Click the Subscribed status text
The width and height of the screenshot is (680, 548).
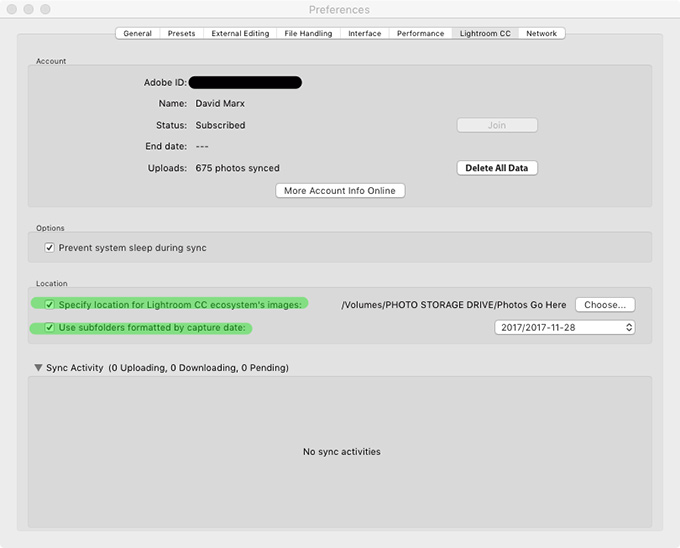pos(220,125)
